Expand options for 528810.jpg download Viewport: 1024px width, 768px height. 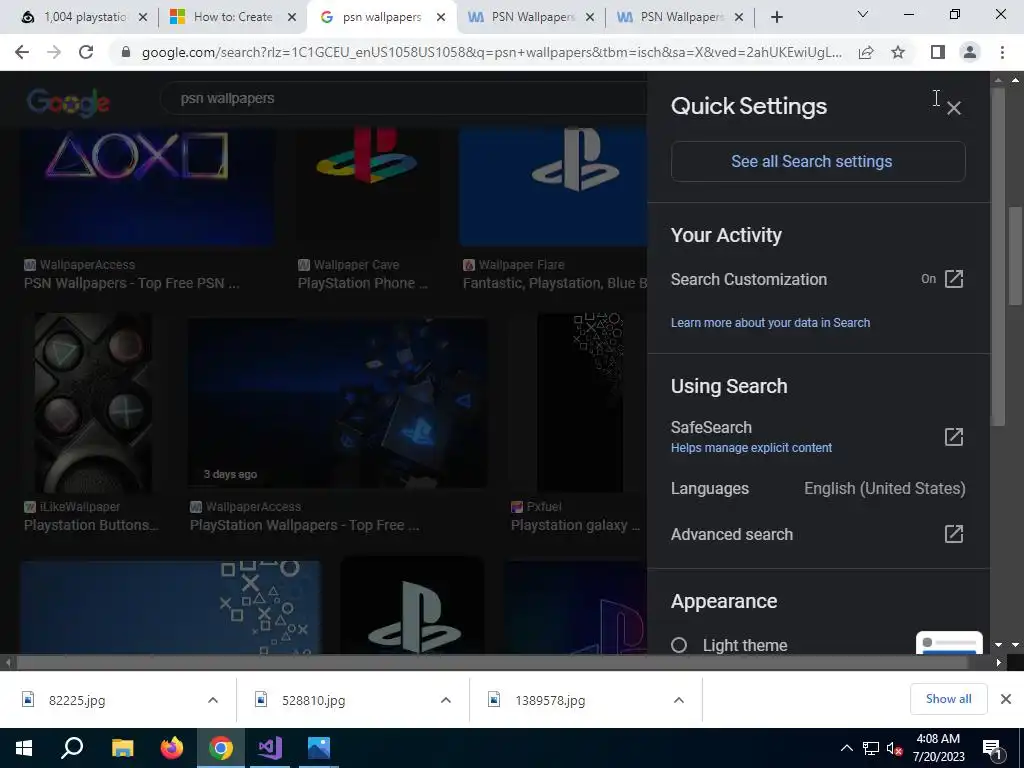click(446, 700)
